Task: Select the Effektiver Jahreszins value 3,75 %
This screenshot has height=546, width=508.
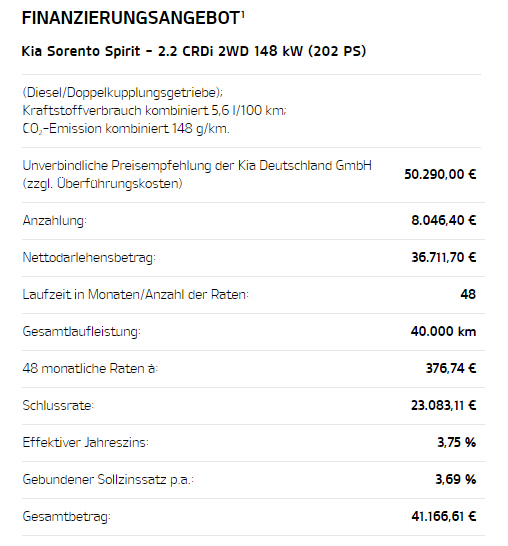Action: pyautogui.click(x=456, y=442)
